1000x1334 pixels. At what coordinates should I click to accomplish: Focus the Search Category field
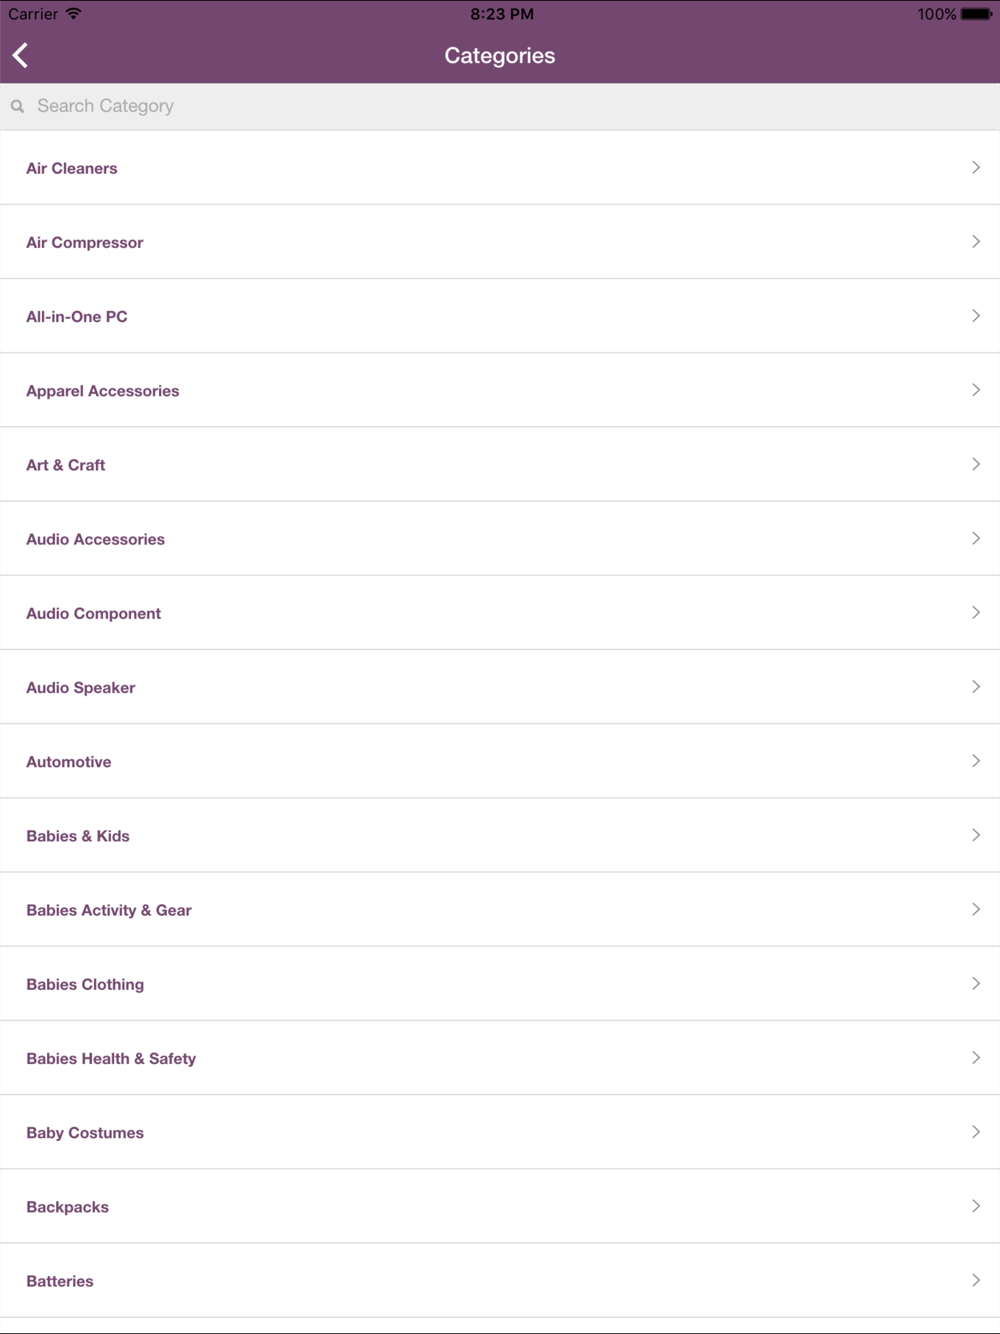(500, 106)
